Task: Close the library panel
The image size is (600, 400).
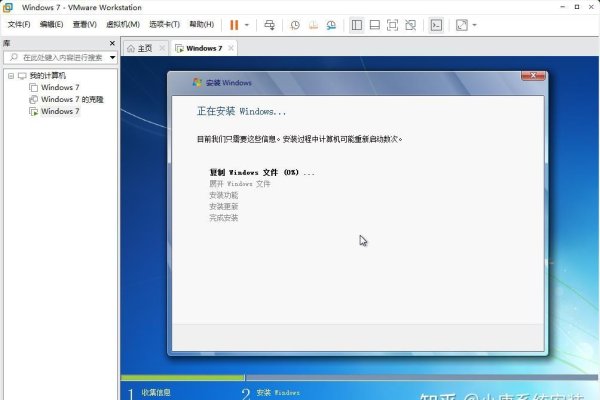Action: click(113, 44)
